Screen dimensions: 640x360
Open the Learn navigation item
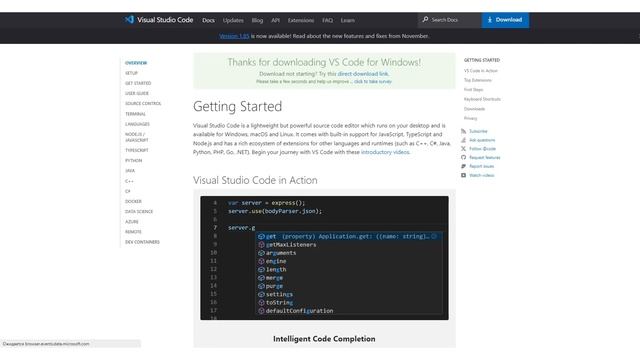click(x=348, y=20)
